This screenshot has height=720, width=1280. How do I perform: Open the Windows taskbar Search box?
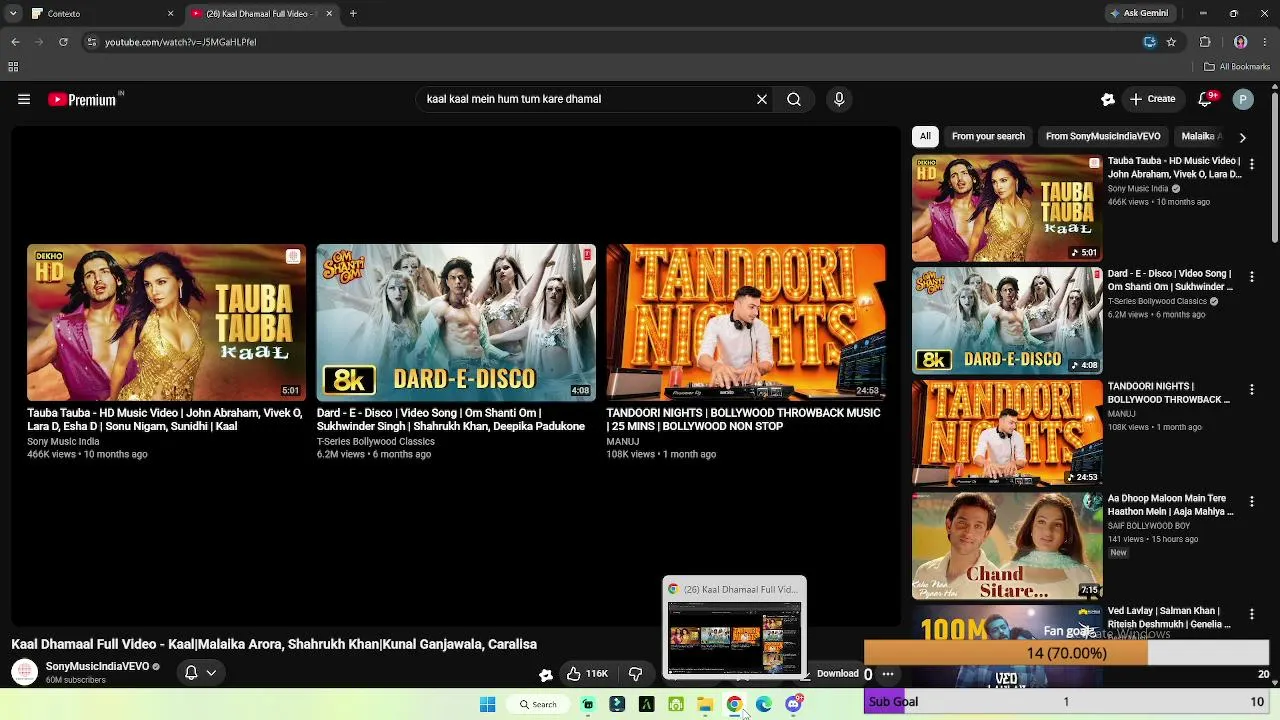click(x=538, y=704)
